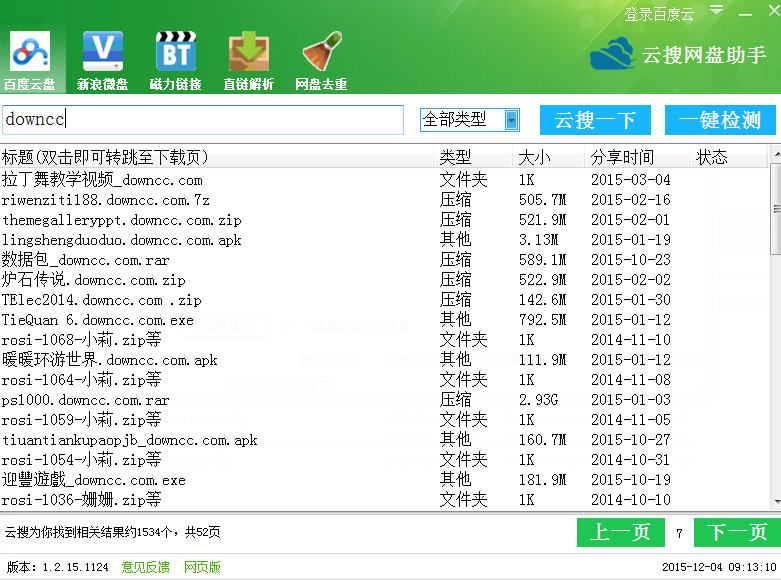Select row rosi-1064-小莉.zip等
This screenshot has height=580, width=781.
coord(384,380)
